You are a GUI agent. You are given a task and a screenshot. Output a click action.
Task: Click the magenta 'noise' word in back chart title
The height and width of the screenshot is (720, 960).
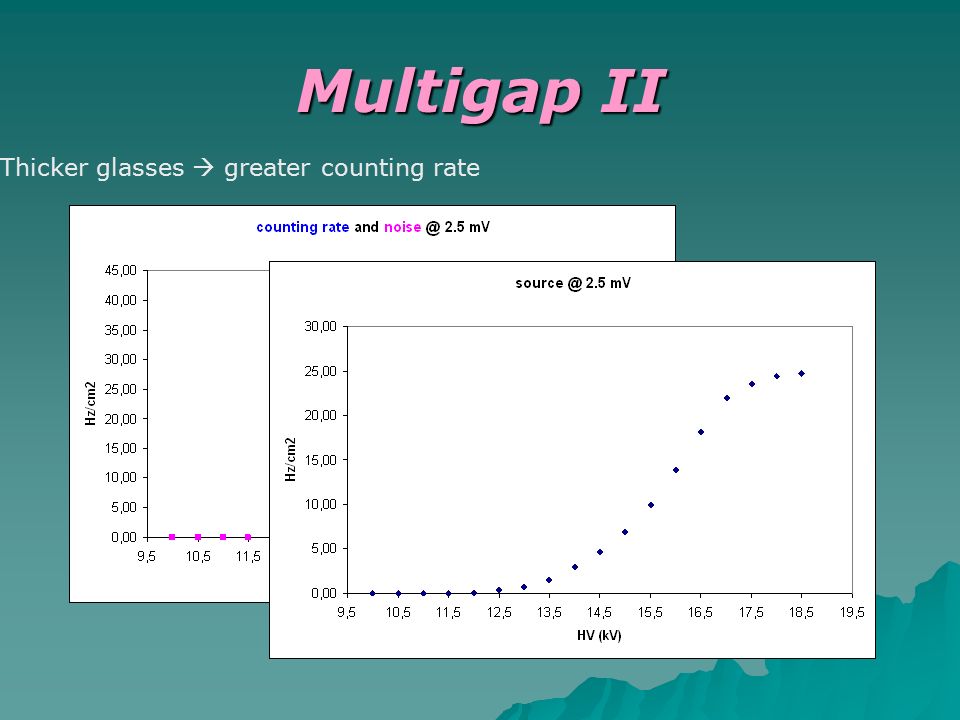click(x=402, y=227)
